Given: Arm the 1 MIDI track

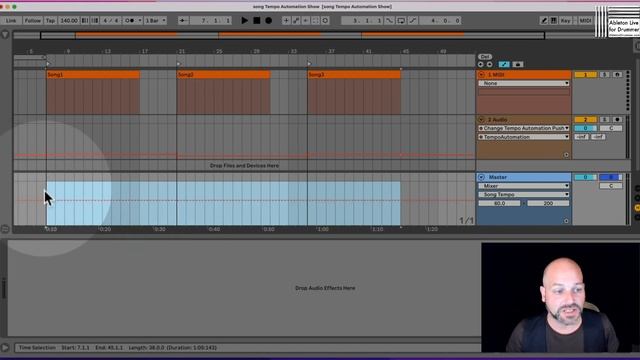Looking at the screenshot, I should click(617, 75).
